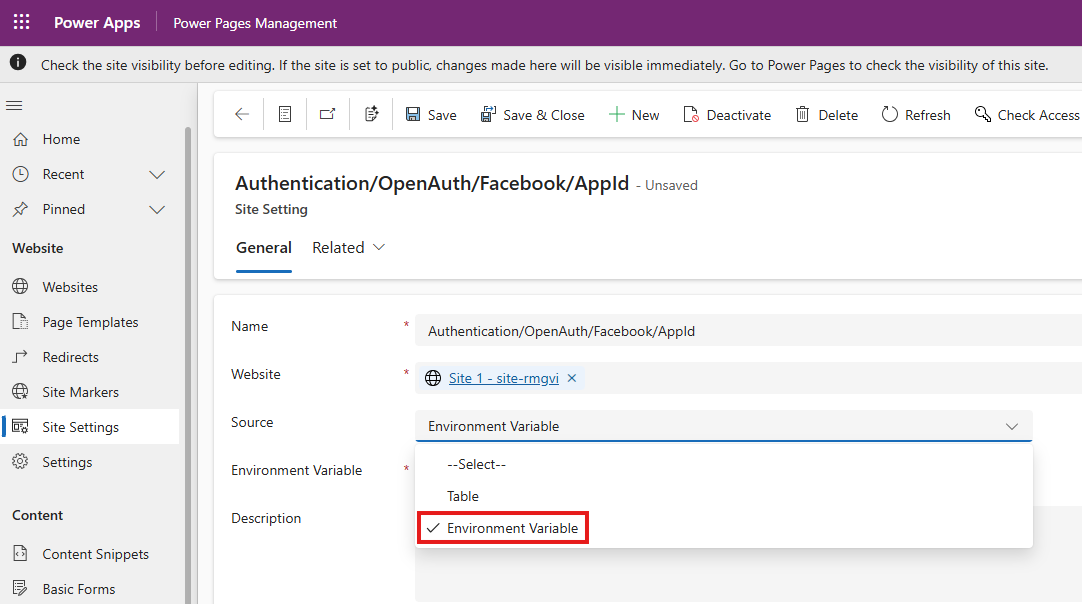Open record in new window icon
This screenshot has height=604, width=1082.
[328, 115]
